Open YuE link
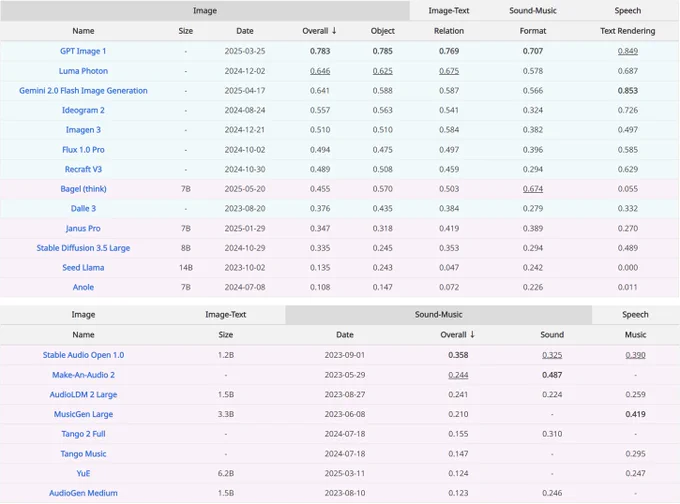The height and width of the screenshot is (504, 680). (83, 474)
